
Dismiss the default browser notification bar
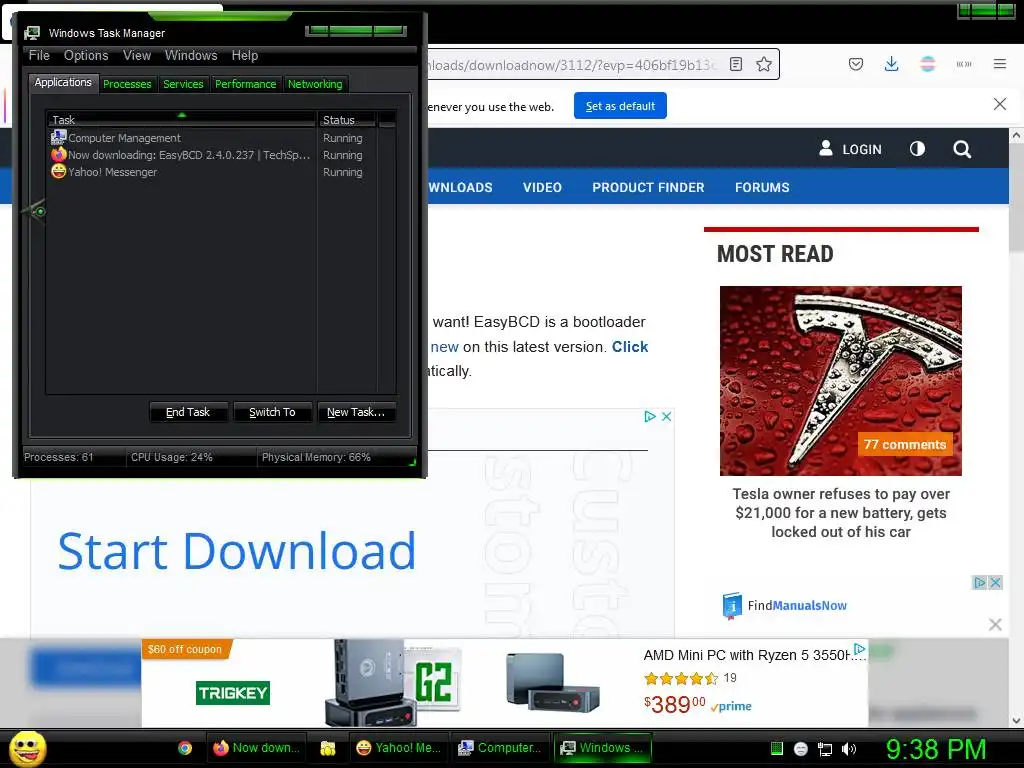(x=1000, y=104)
